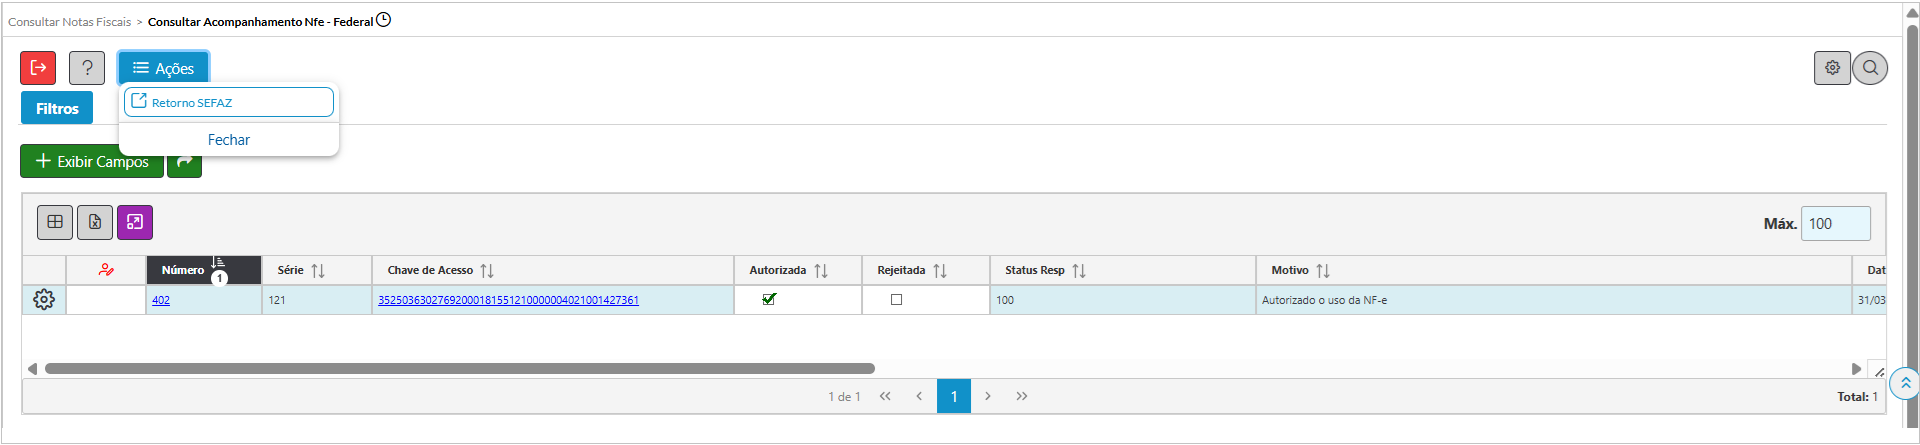Sort by Série column arrows
1920x445 pixels.
[318, 271]
